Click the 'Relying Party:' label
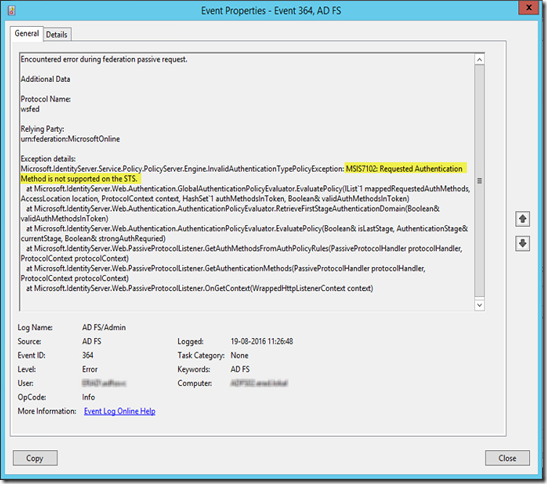Image resolution: width=547 pixels, height=484 pixels. click(42, 129)
